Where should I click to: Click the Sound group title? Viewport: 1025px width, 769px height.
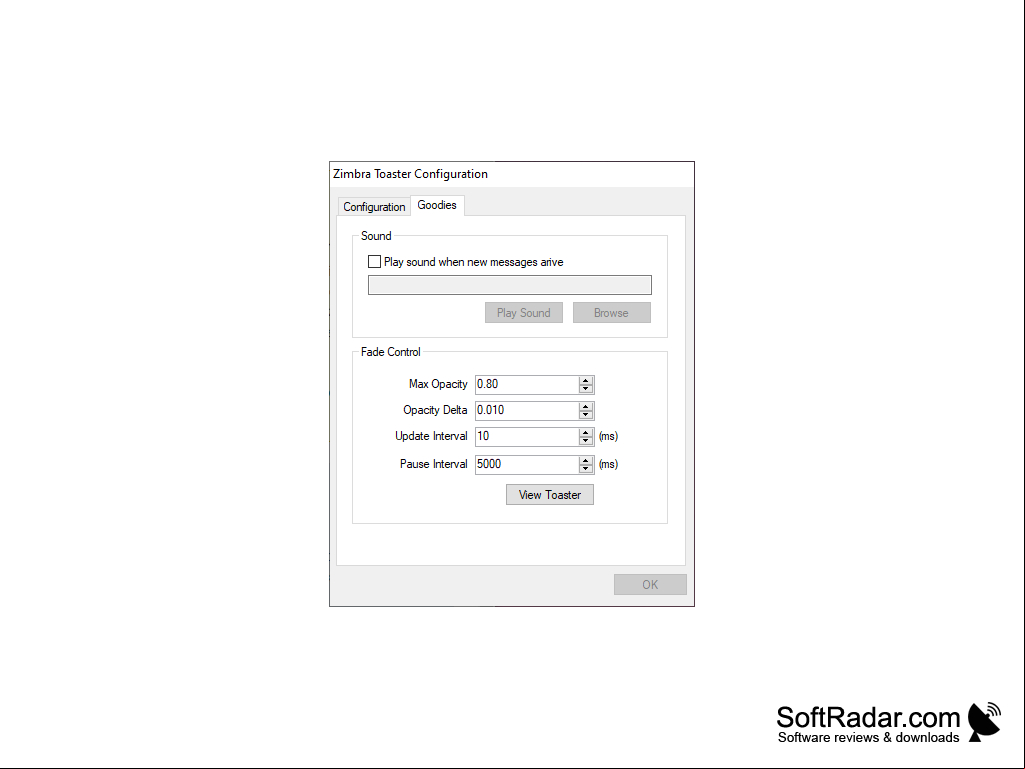(x=376, y=236)
